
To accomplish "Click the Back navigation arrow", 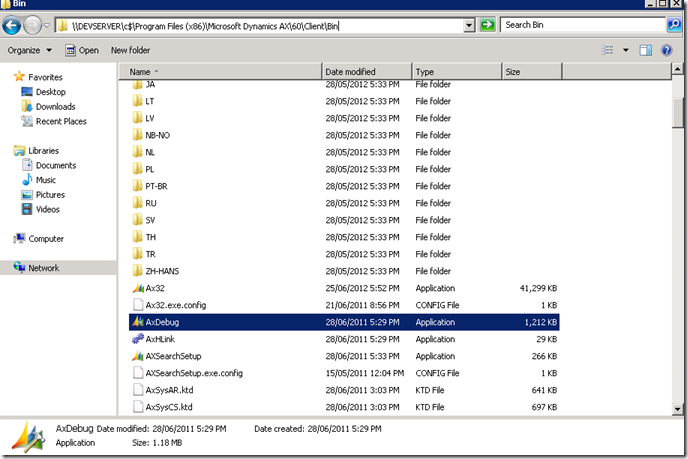I will point(12,25).
